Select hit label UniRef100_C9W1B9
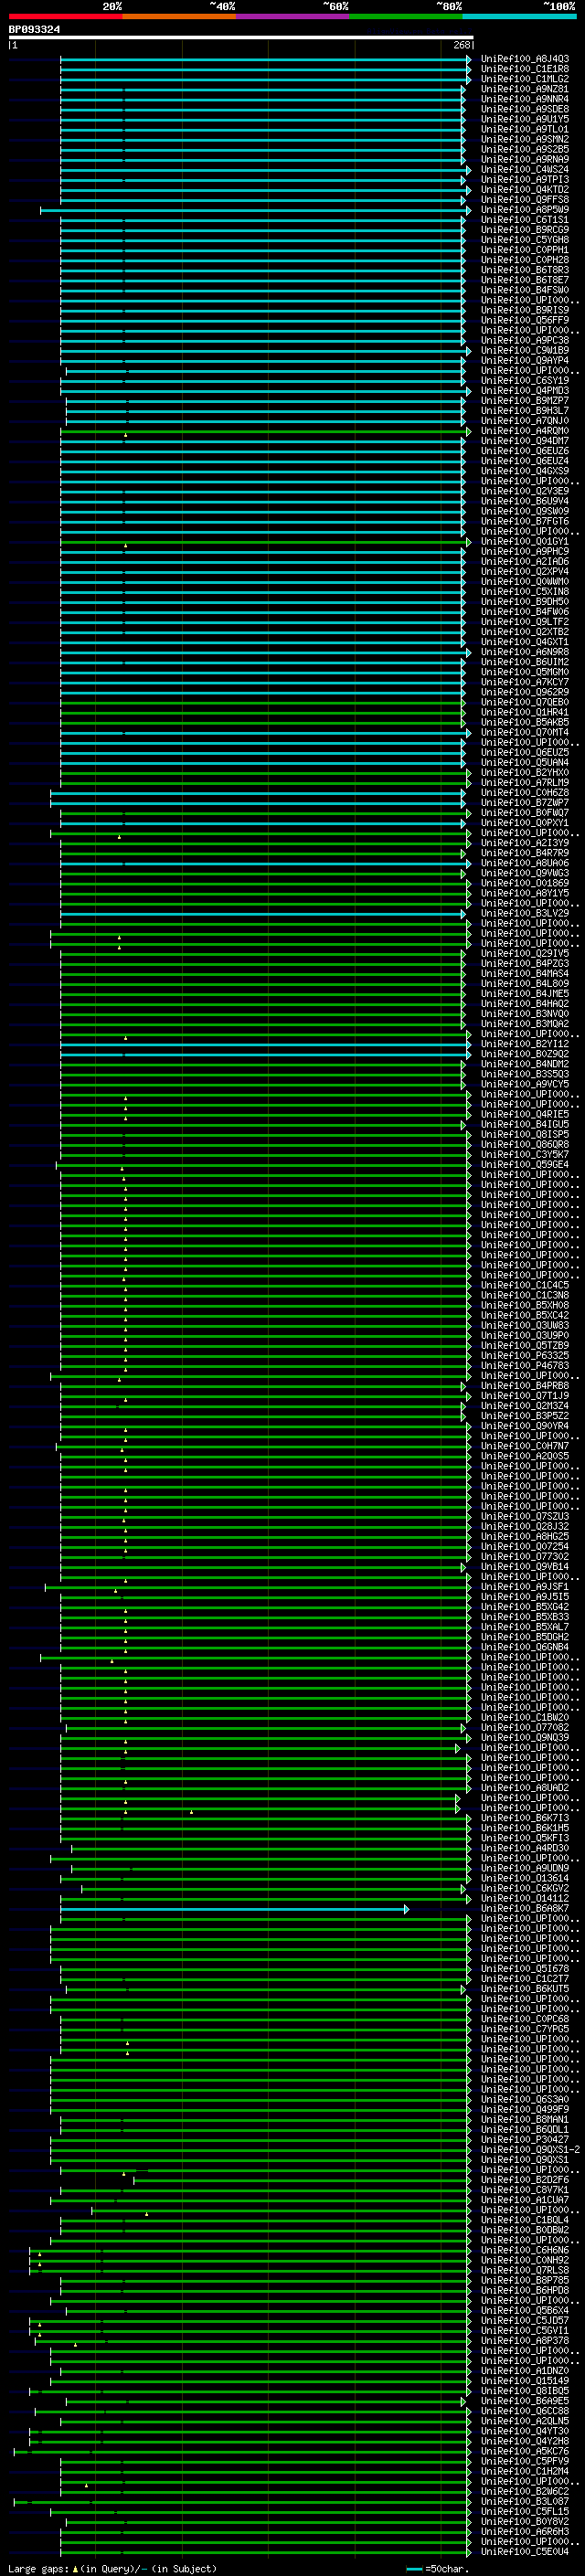 [x=525, y=351]
